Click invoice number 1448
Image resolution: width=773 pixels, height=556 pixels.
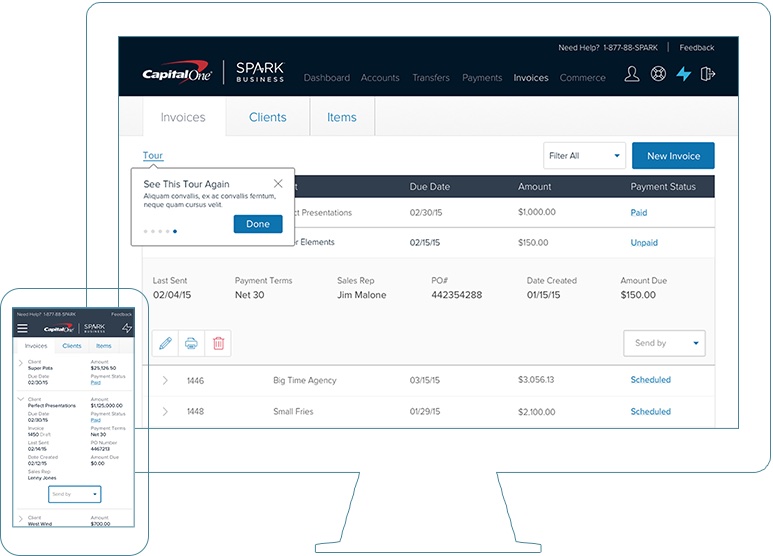click(x=195, y=411)
